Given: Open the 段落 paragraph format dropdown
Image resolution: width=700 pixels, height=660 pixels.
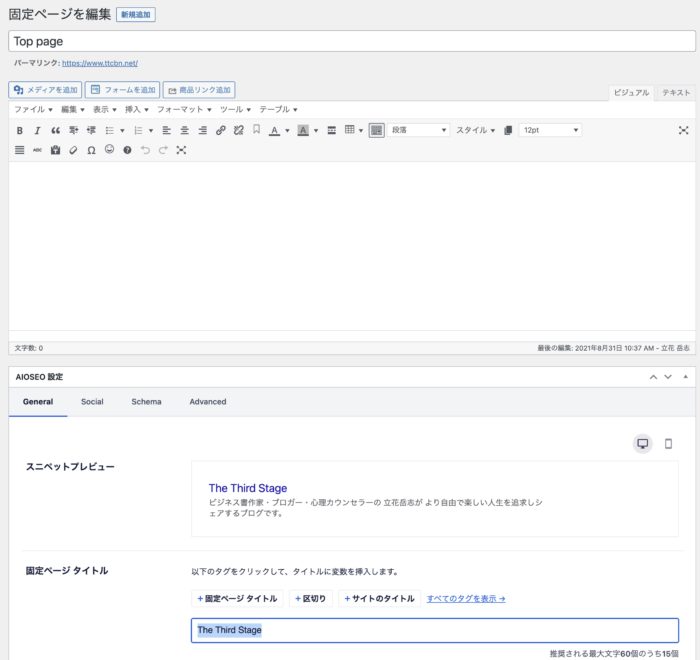Looking at the screenshot, I should (x=419, y=130).
